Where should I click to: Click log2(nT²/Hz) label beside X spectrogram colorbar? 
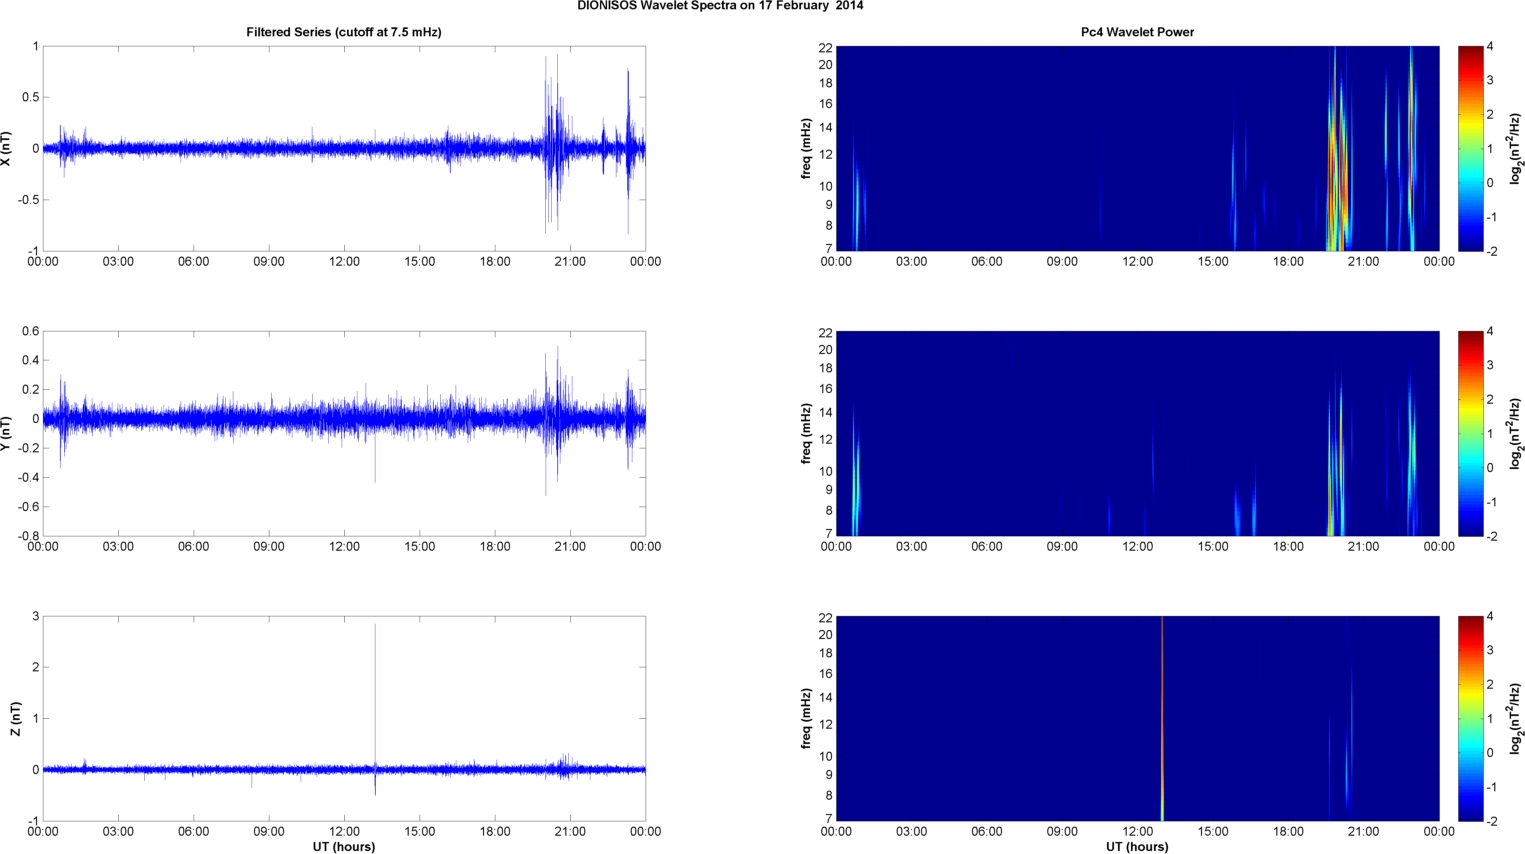click(1516, 148)
